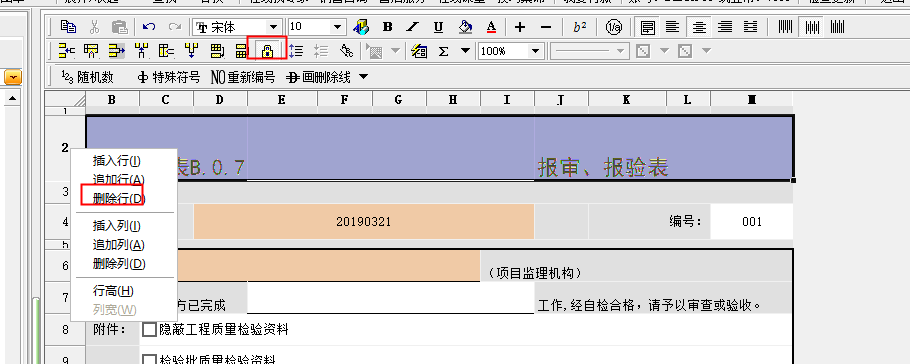Check 隐蔽工程质量检验资料 checkbox
The width and height of the screenshot is (910, 364).
[x=150, y=330]
